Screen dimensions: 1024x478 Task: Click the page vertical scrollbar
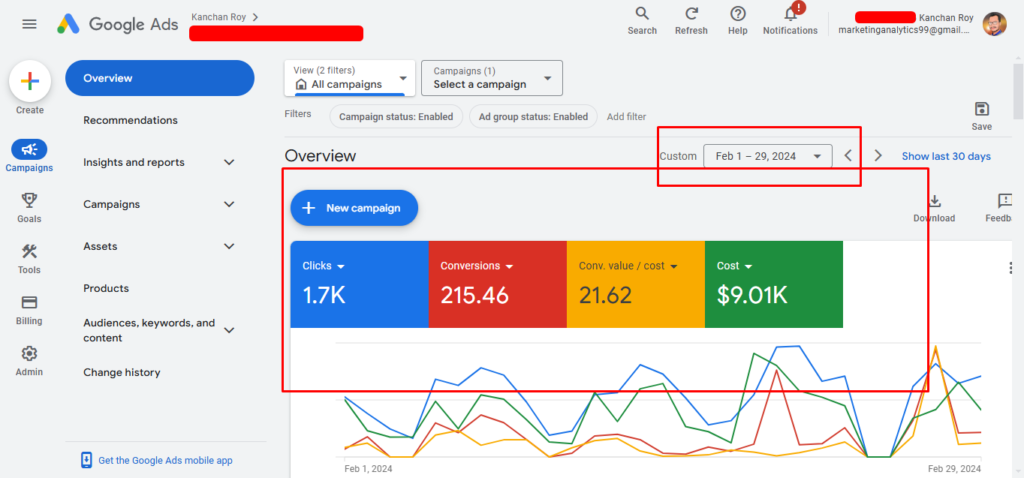point(1018,91)
